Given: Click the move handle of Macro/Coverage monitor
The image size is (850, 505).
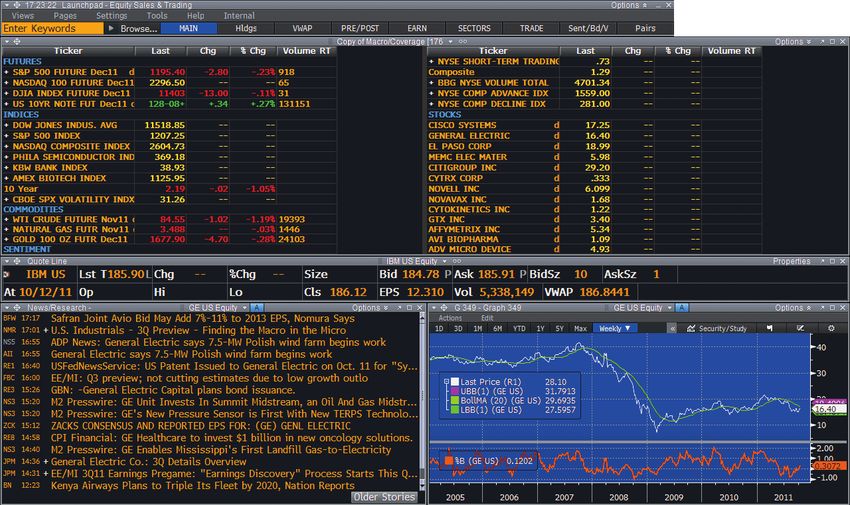Looking at the screenshot, I should point(17,42).
